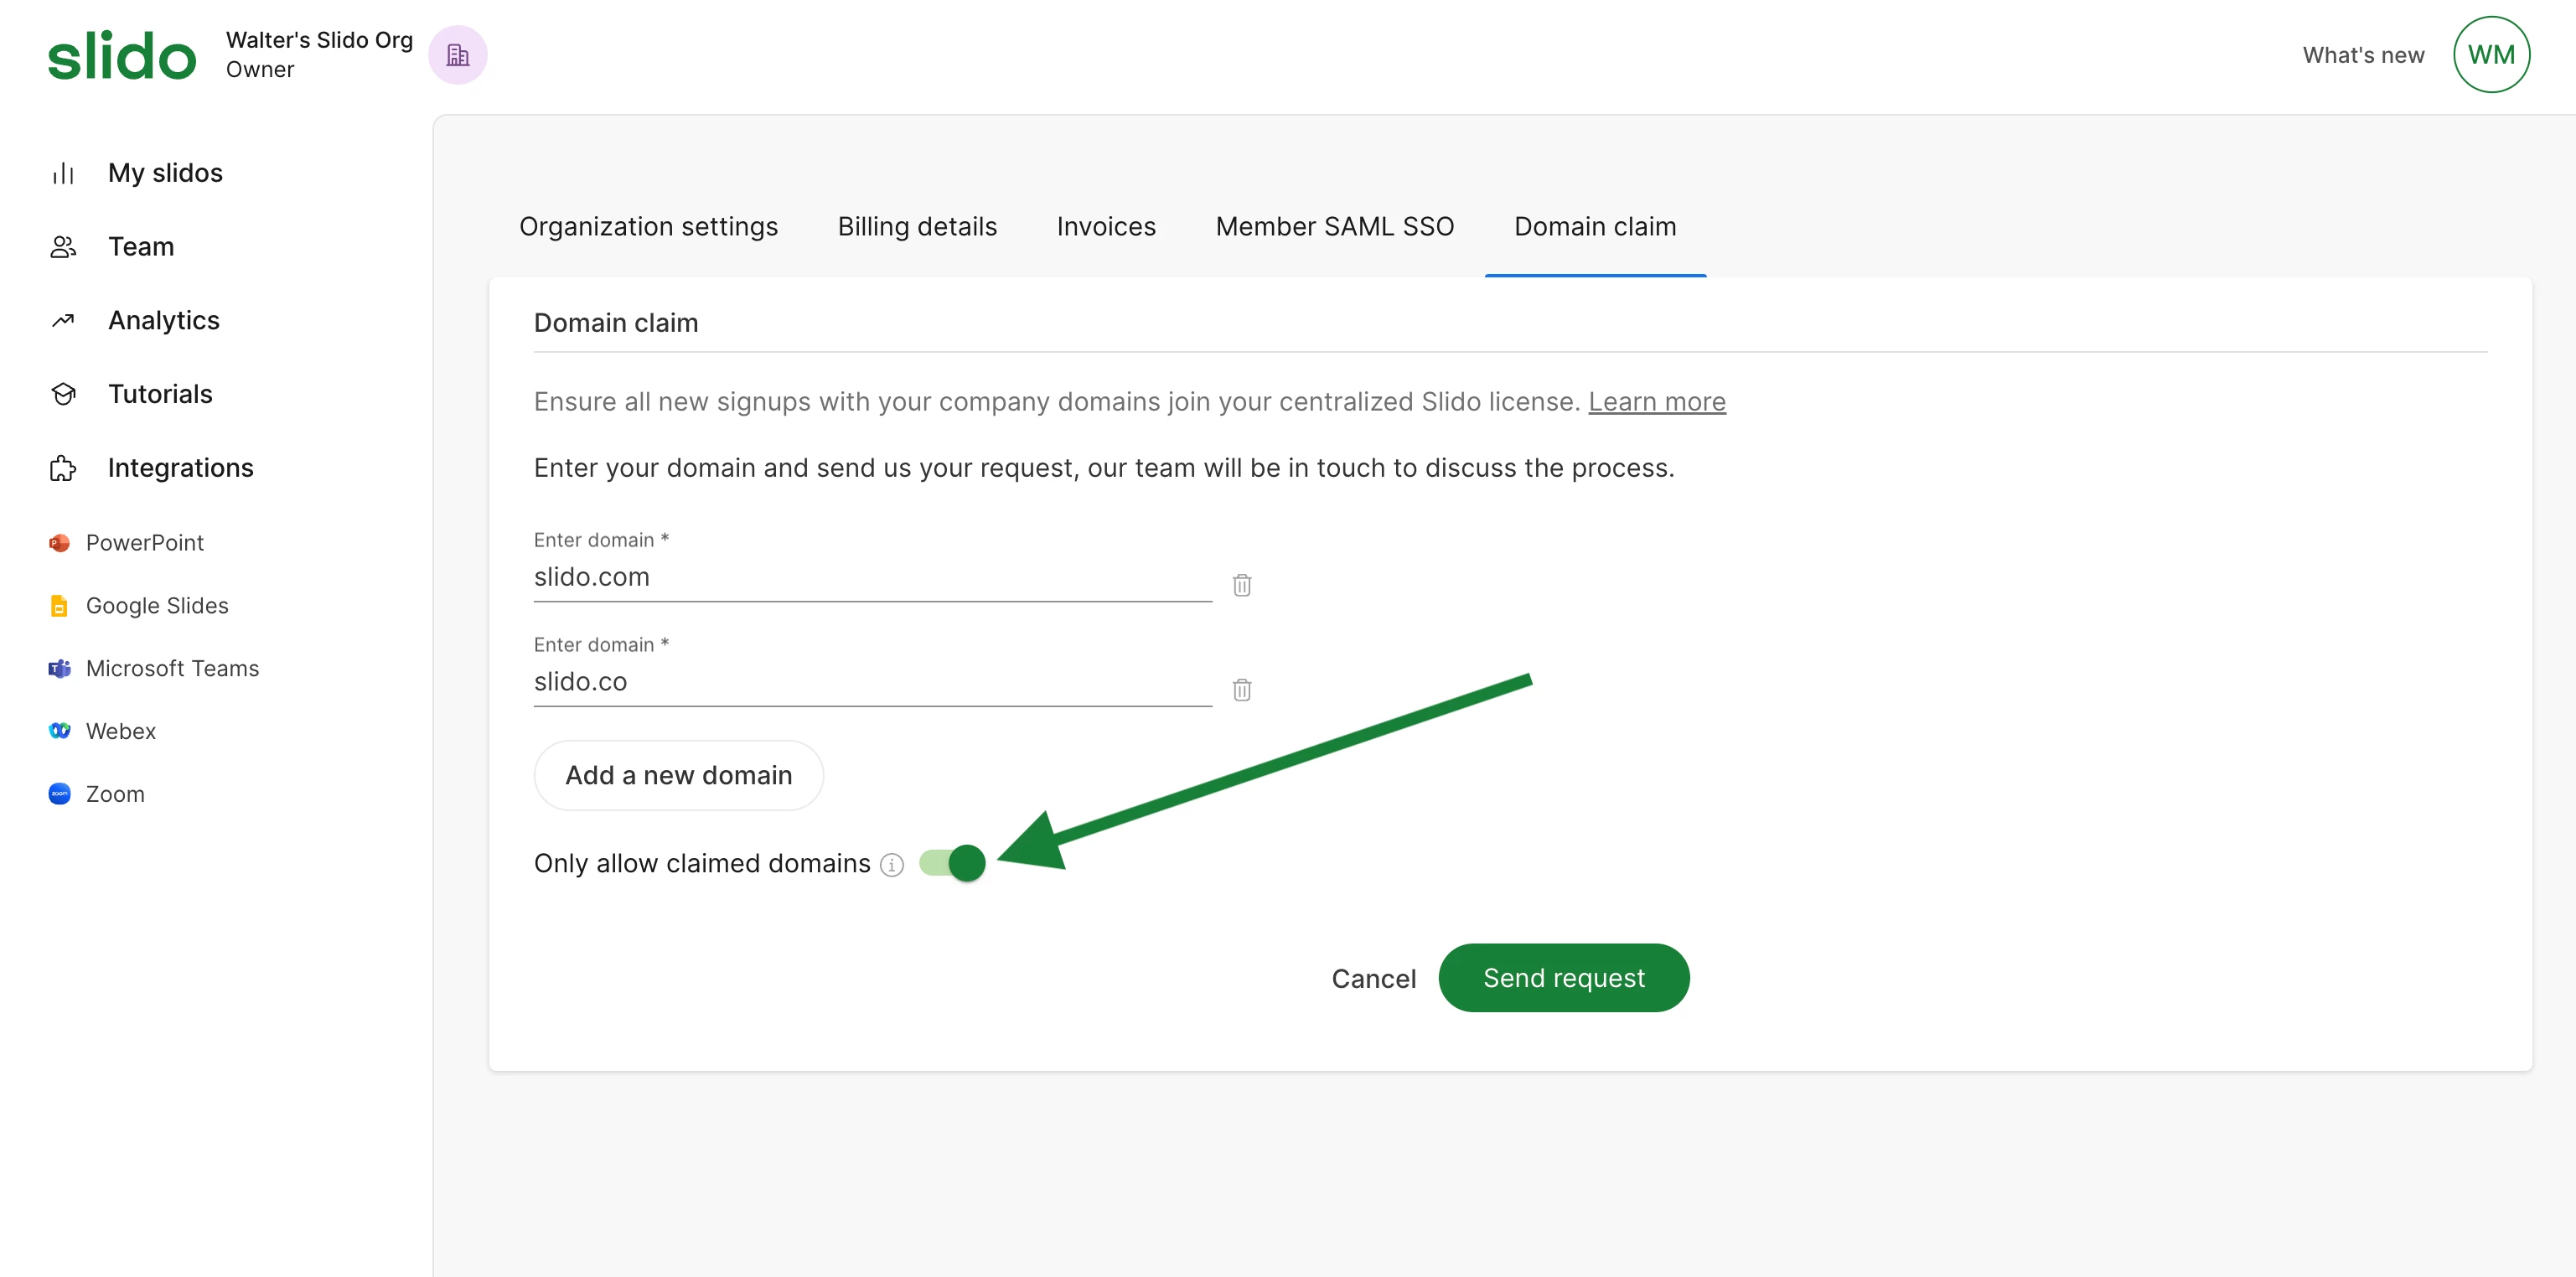Open PowerPoint integration
The width and height of the screenshot is (2576, 1277).
144,543
